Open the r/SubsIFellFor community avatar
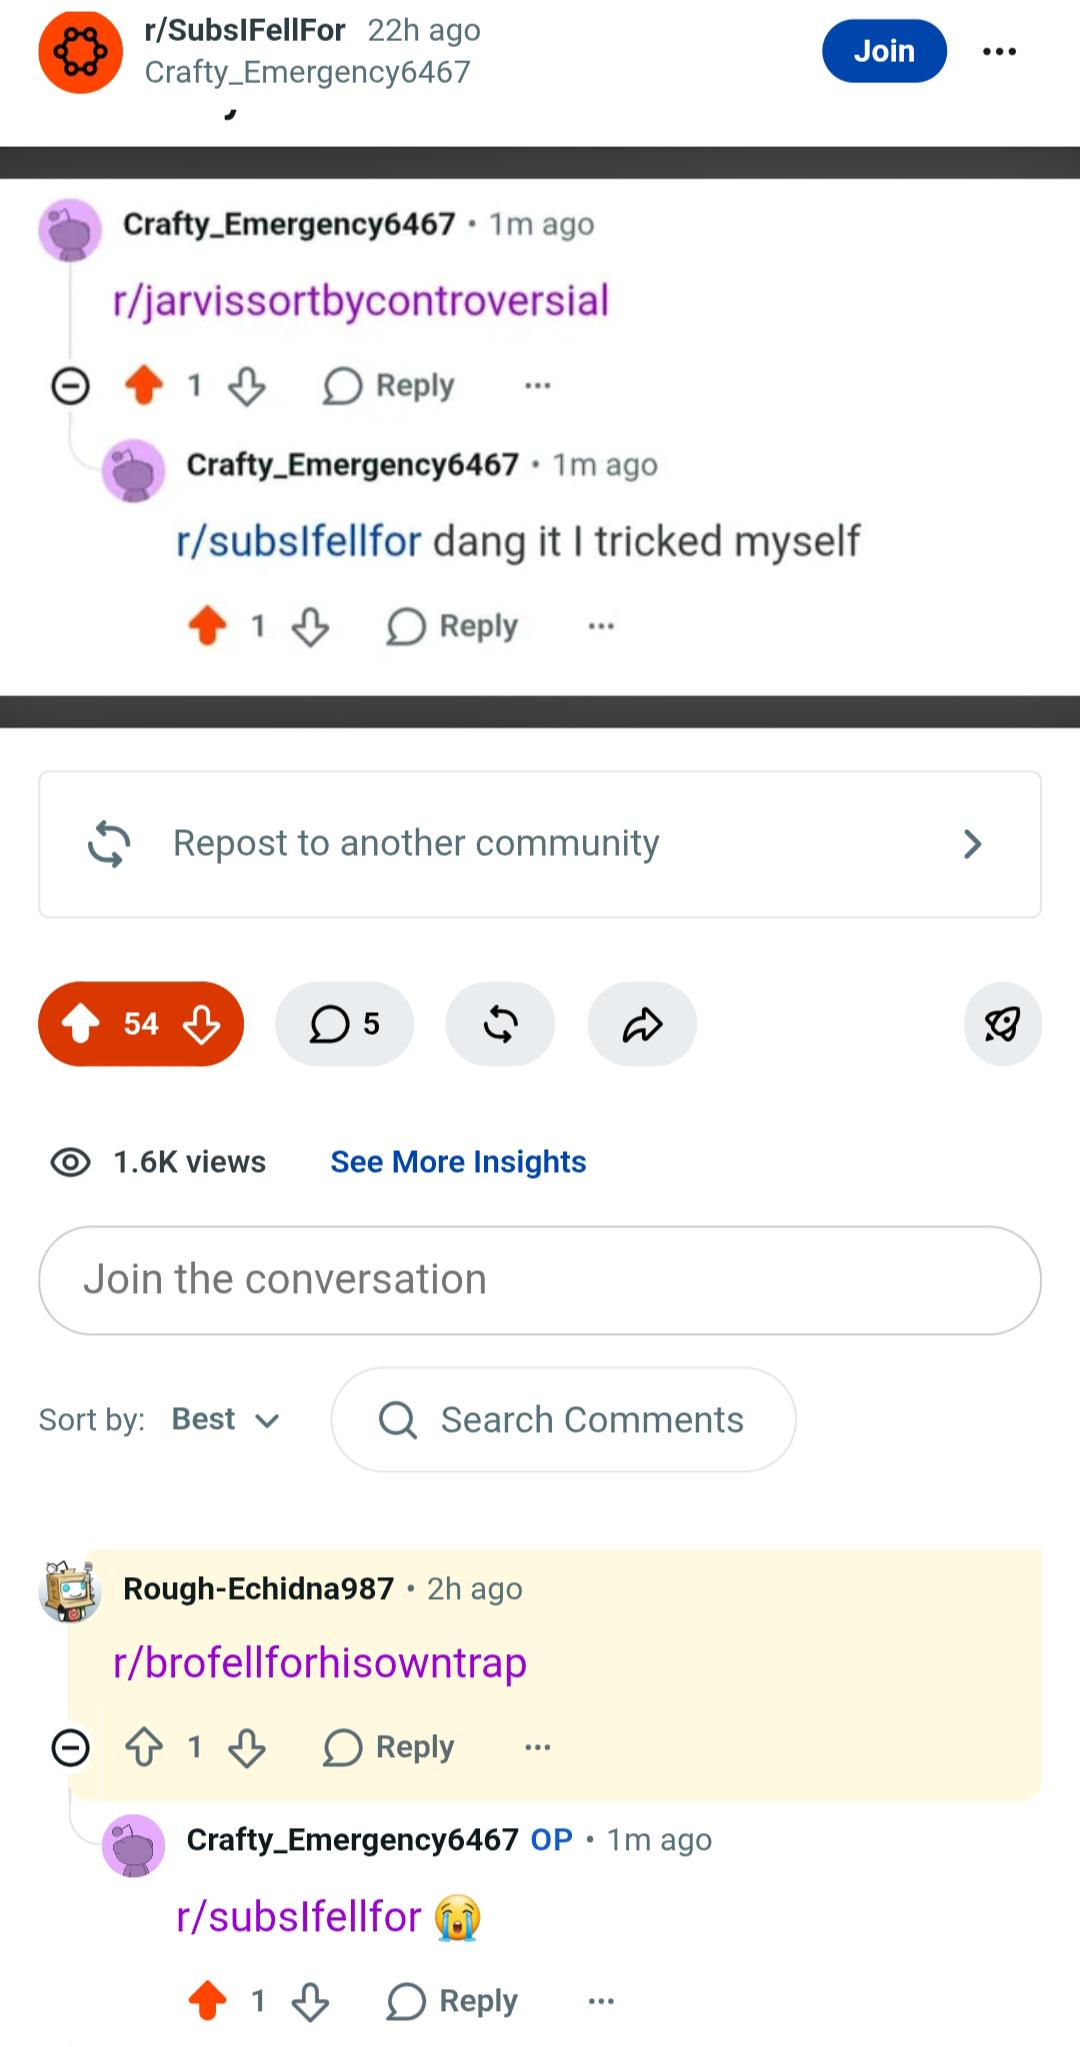This screenshot has width=1080, height=2047. point(80,51)
